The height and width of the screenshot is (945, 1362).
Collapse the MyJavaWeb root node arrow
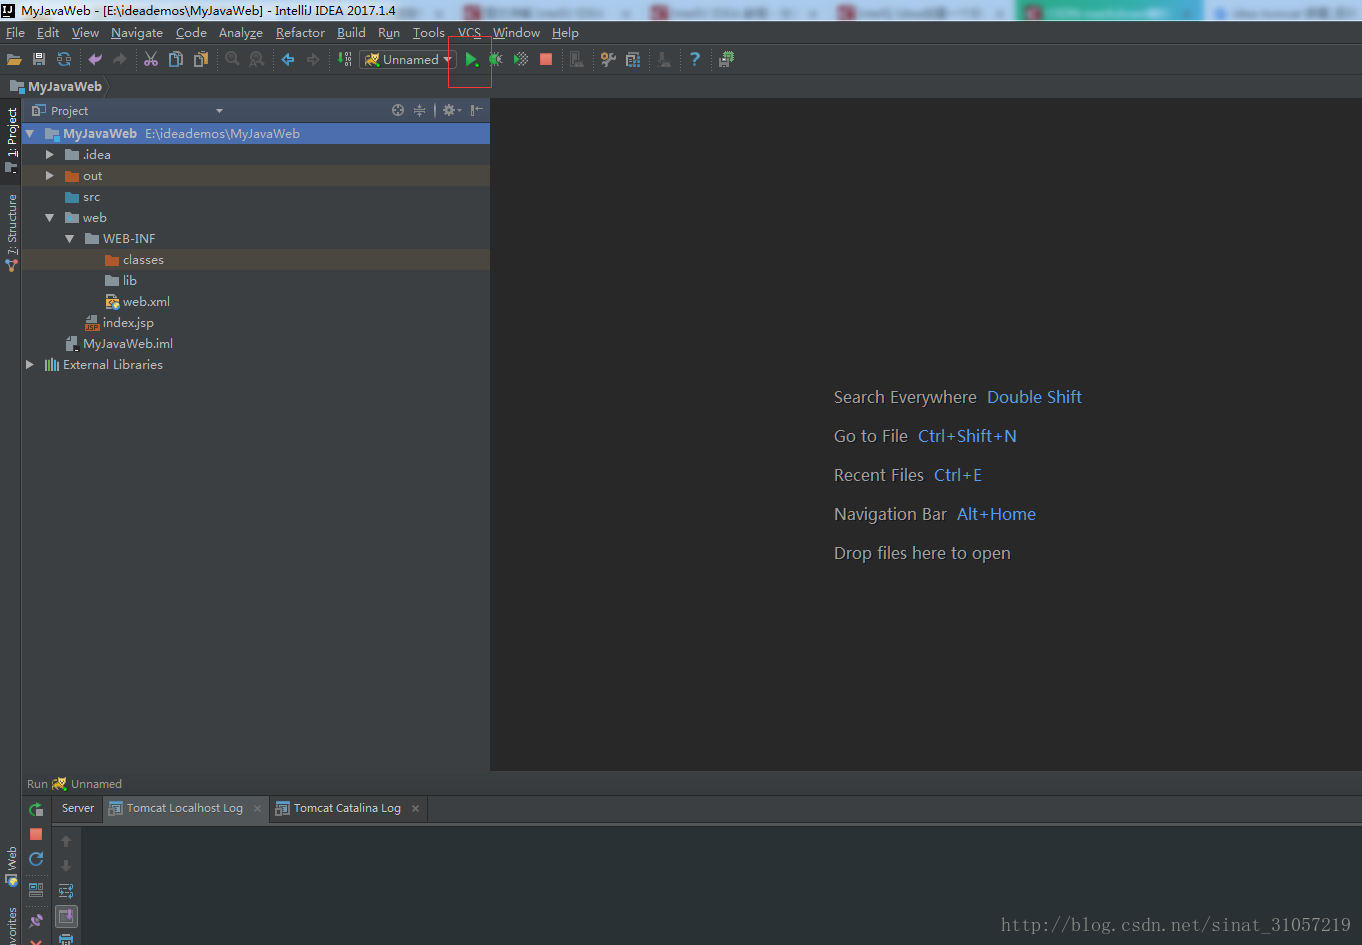pyautogui.click(x=30, y=134)
